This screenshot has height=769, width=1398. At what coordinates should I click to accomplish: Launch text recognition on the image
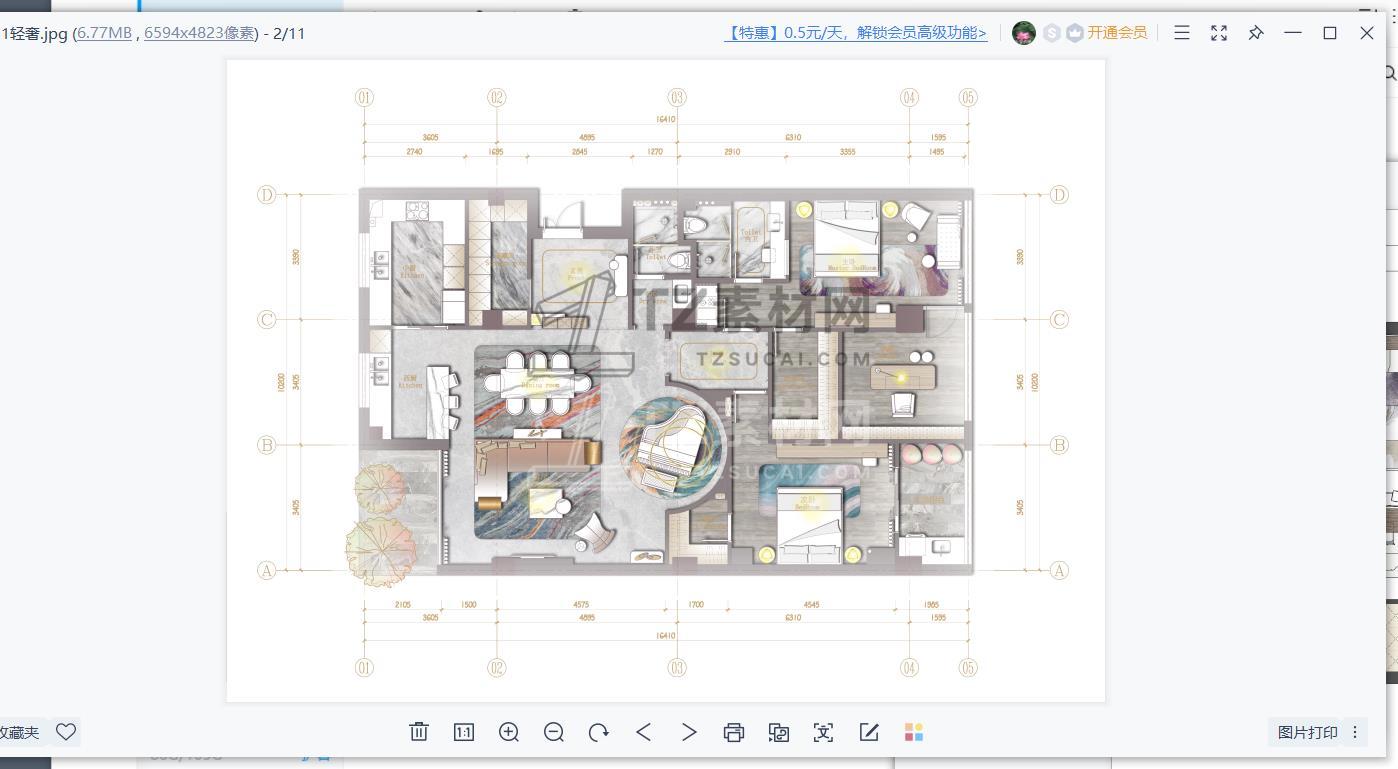click(x=823, y=732)
